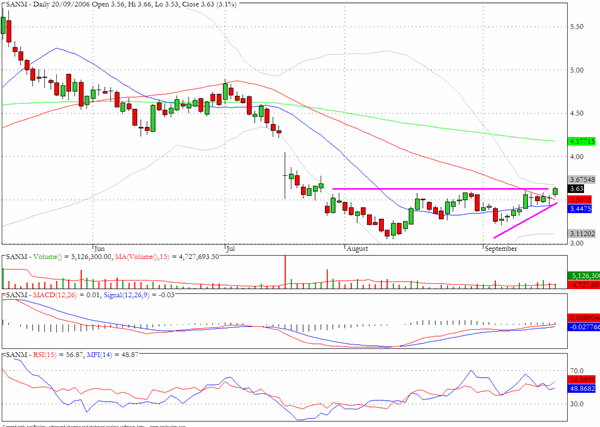The image size is (600, 427).
Task: Click the red 4,727,69 volume average tag
Action: tap(584, 285)
